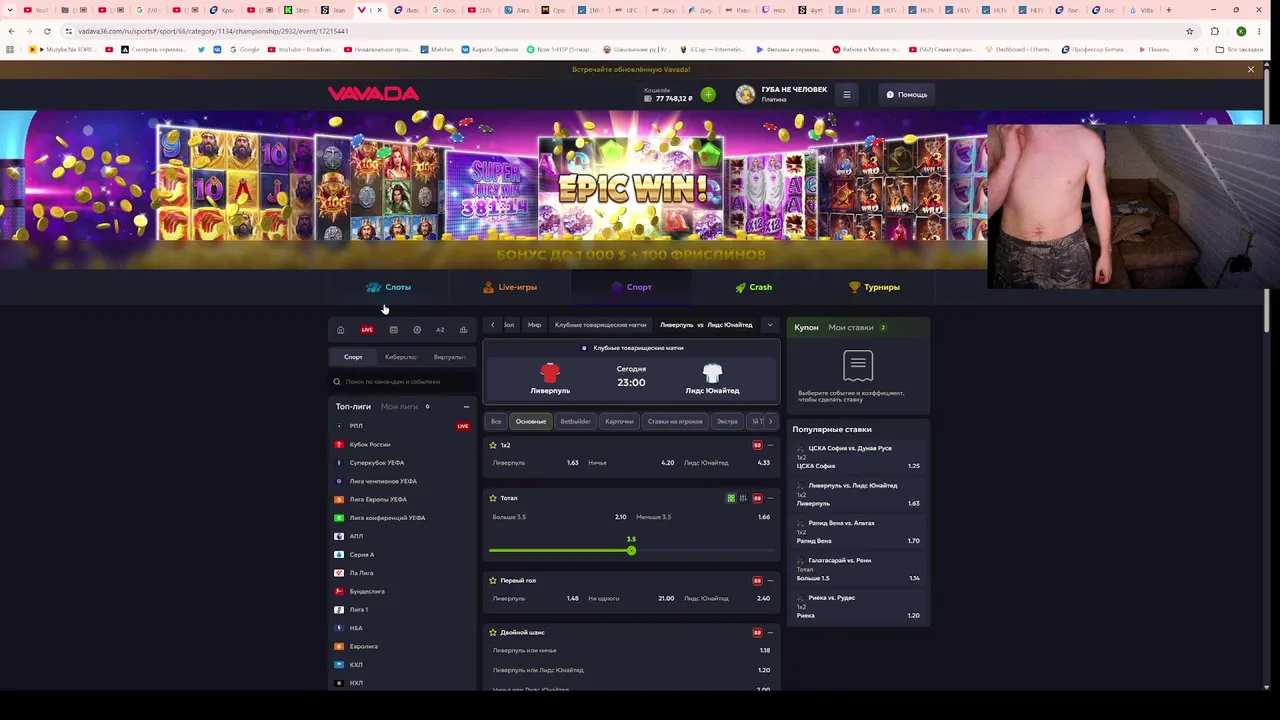This screenshot has height=720, width=1280.
Task: Select the Betbuilder market tab
Action: coord(575,421)
